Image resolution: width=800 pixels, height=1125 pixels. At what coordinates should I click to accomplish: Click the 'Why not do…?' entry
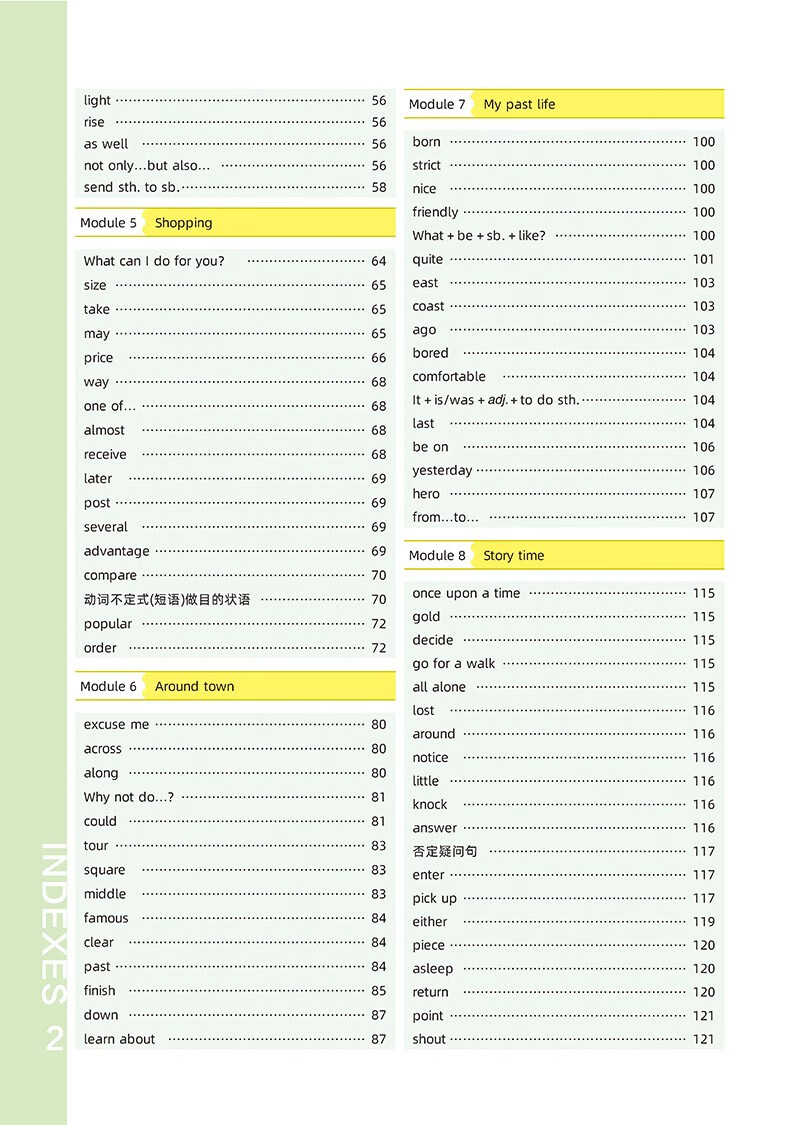pyautogui.click(x=129, y=797)
